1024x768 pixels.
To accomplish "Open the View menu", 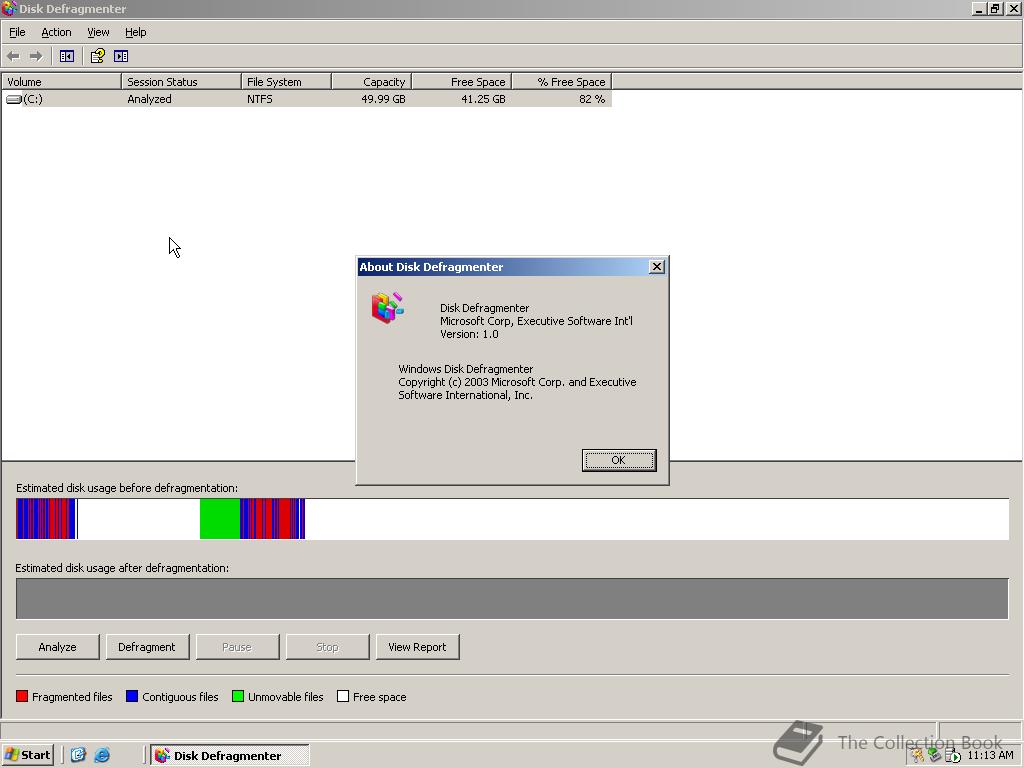I will click(98, 32).
